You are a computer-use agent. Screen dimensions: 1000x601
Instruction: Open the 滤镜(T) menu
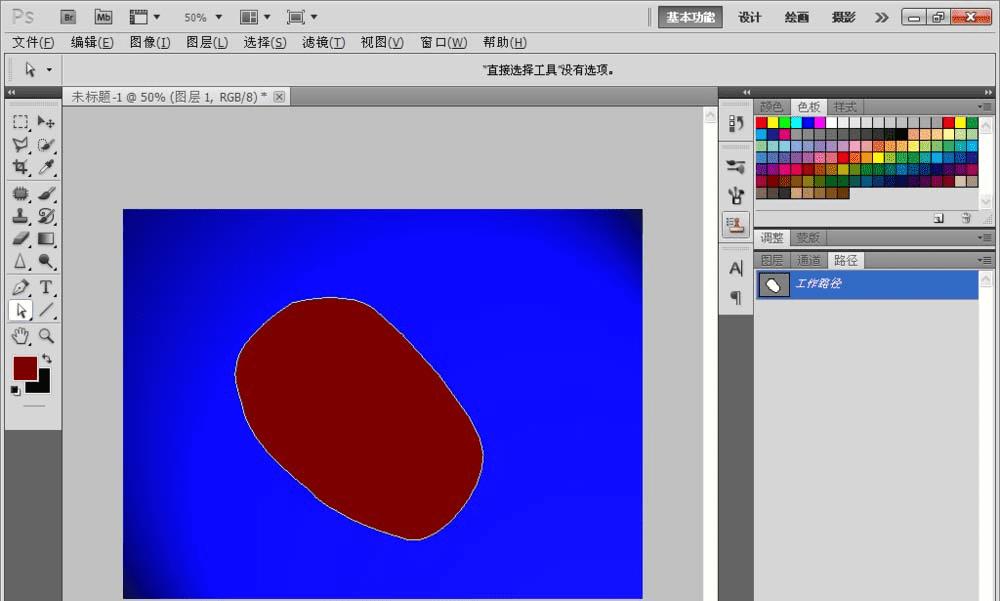click(x=323, y=42)
